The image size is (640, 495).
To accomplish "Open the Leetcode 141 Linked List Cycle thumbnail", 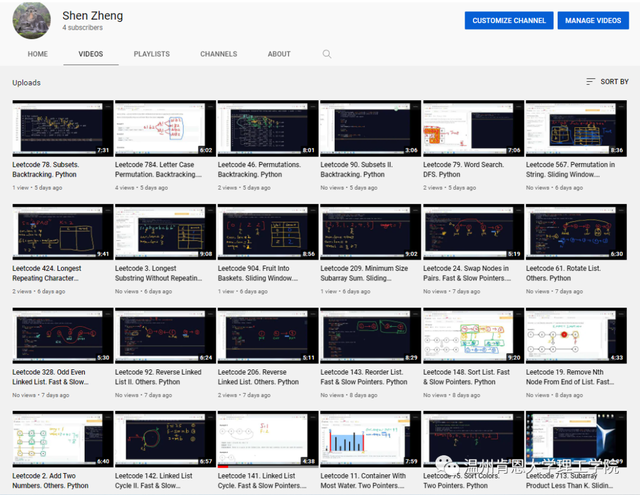I will 268,439.
